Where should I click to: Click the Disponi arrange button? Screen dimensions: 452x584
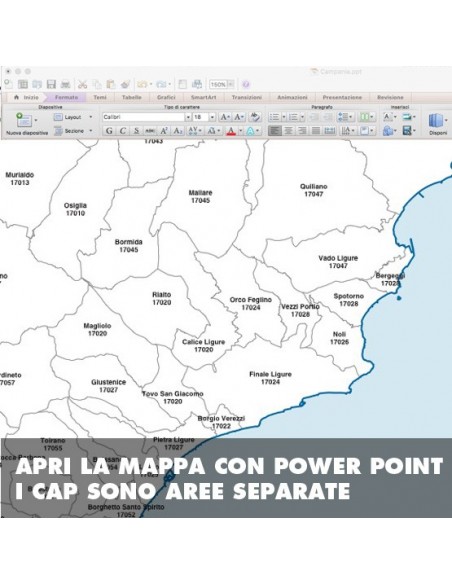coord(437,124)
